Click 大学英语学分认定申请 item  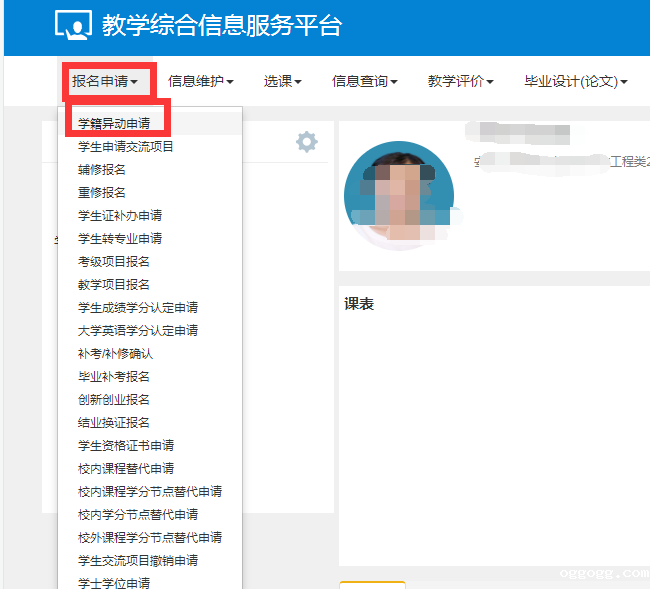coord(138,331)
